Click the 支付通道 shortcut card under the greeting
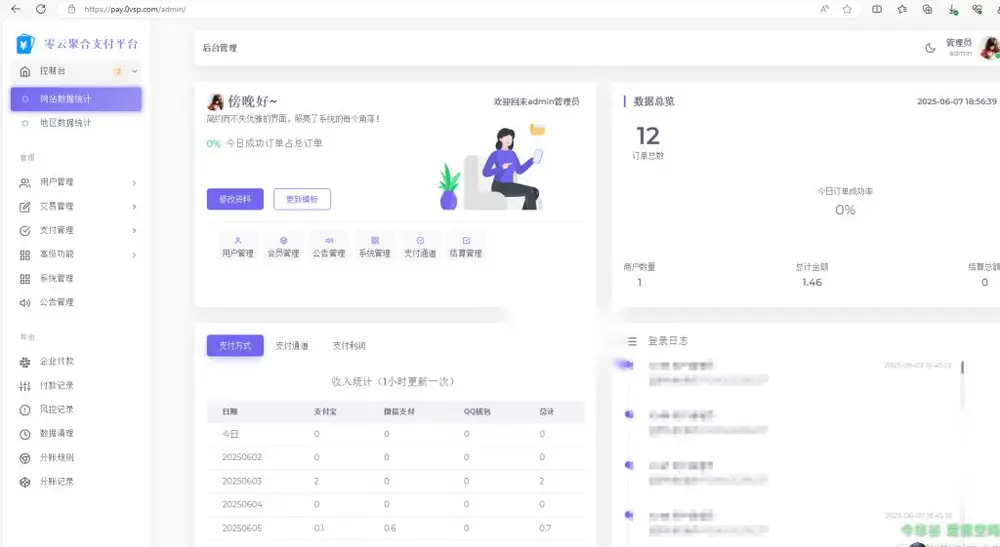The height and width of the screenshot is (547, 1000). tap(420, 247)
